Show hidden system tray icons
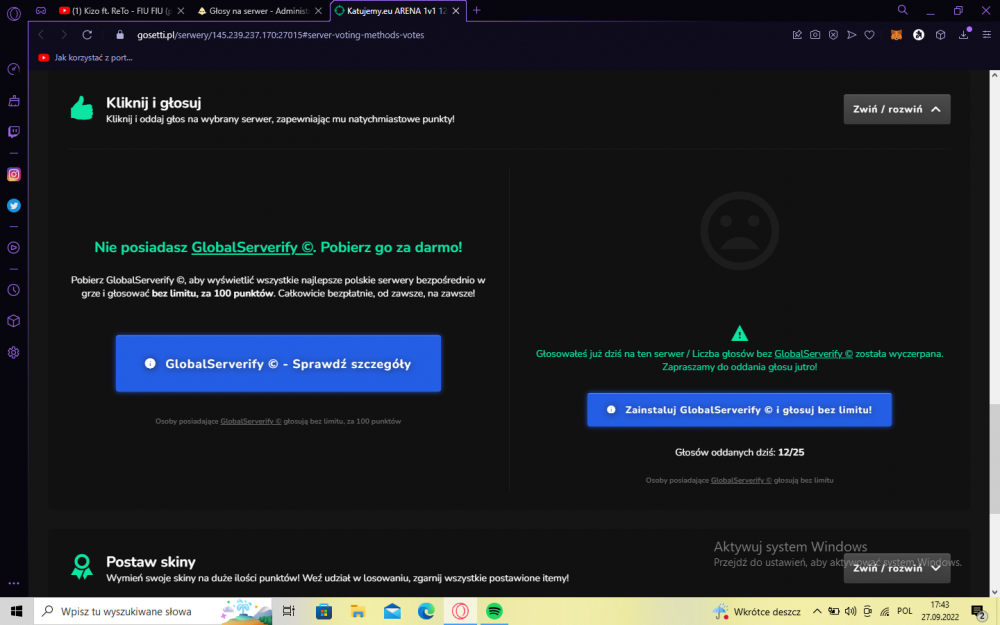This screenshot has width=1000, height=625. pyautogui.click(x=817, y=611)
